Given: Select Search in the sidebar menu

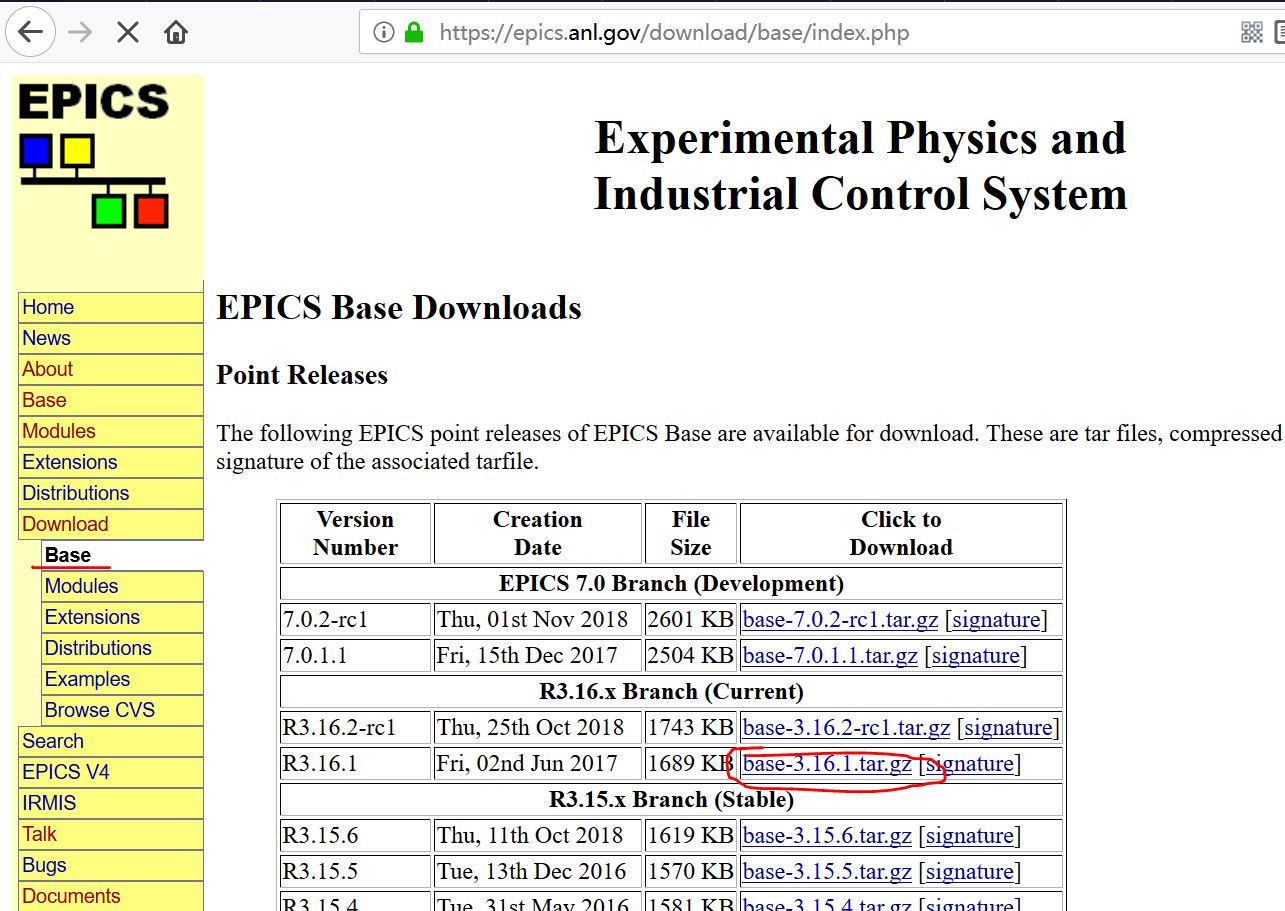Looking at the screenshot, I should pyautogui.click(x=52, y=741).
